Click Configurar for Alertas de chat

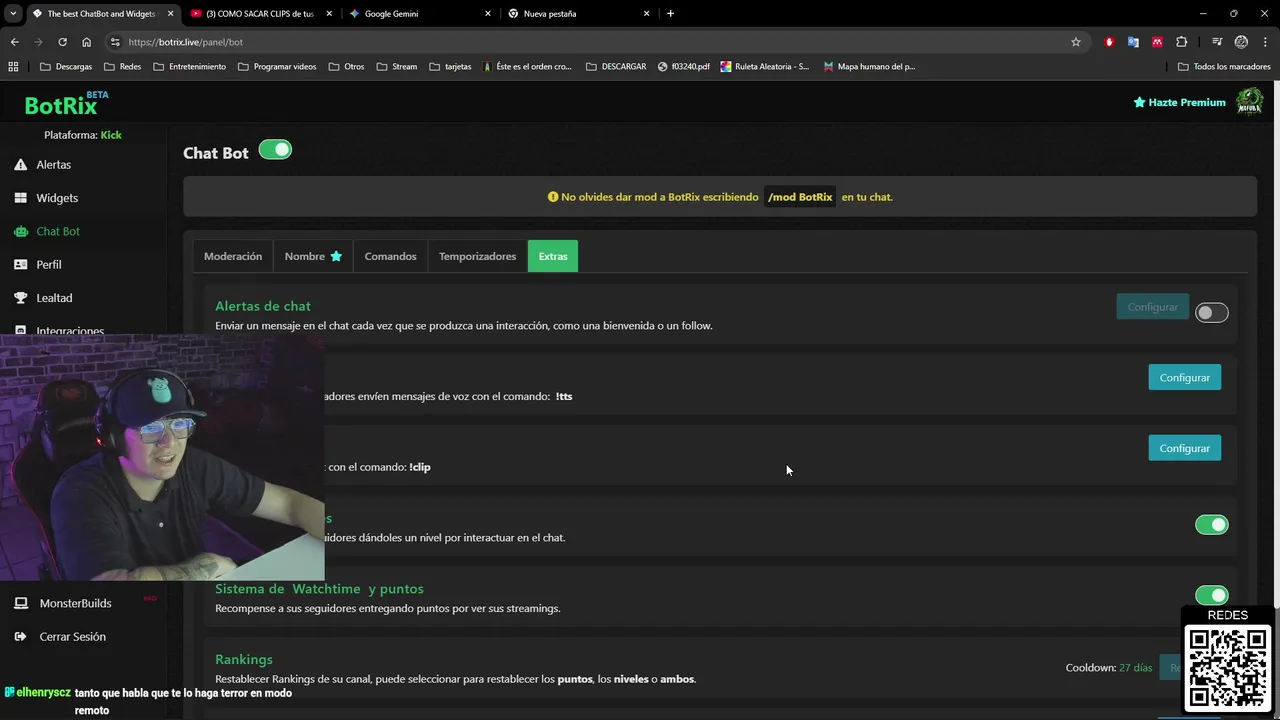click(x=1152, y=307)
